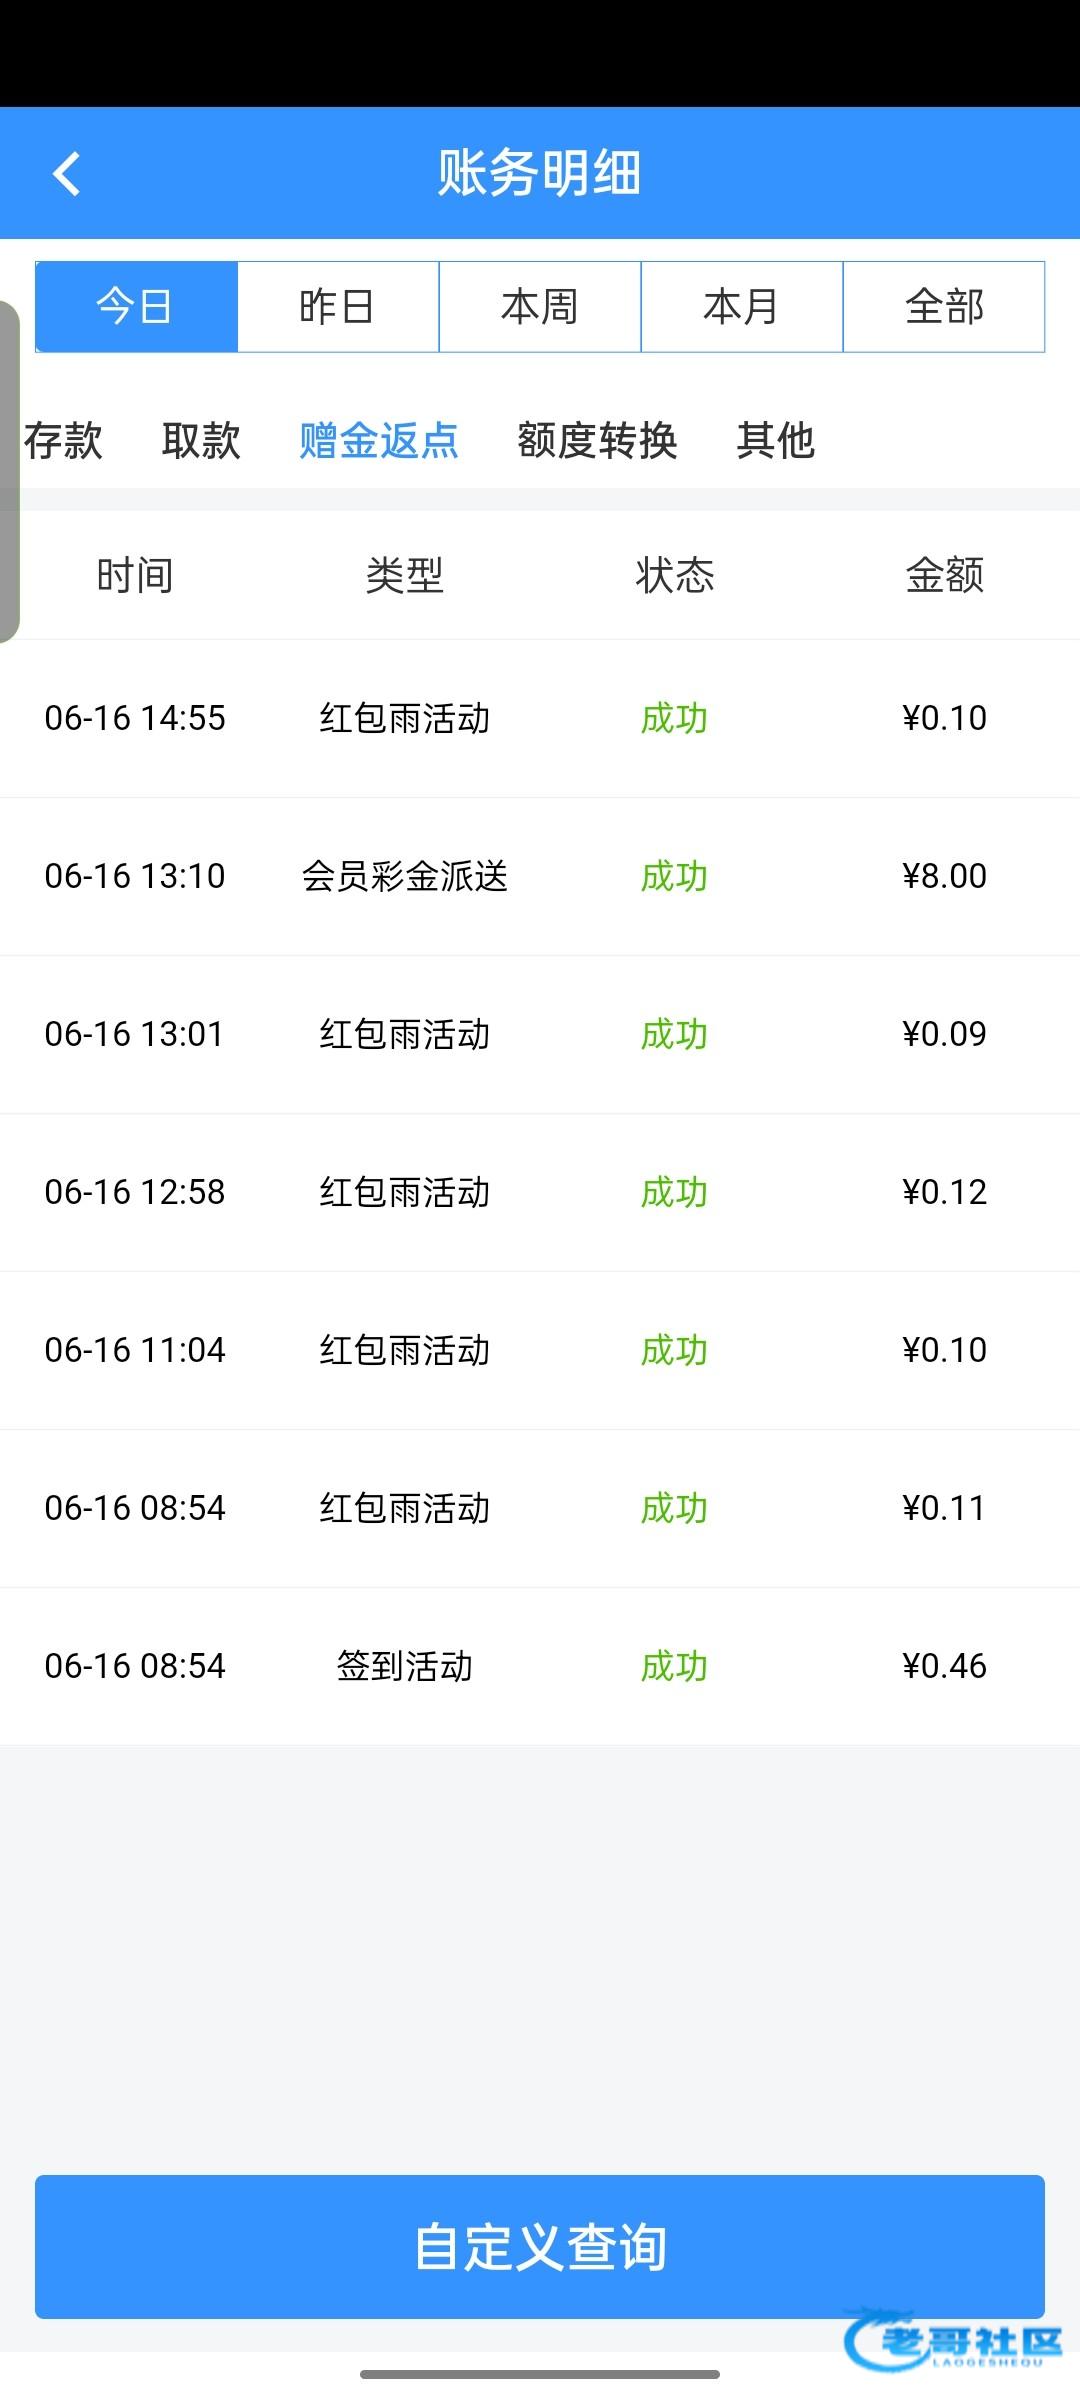The image size is (1080, 2400).
Task: Open the 会员彩金派送 ¥8.00 record
Action: (x=540, y=876)
